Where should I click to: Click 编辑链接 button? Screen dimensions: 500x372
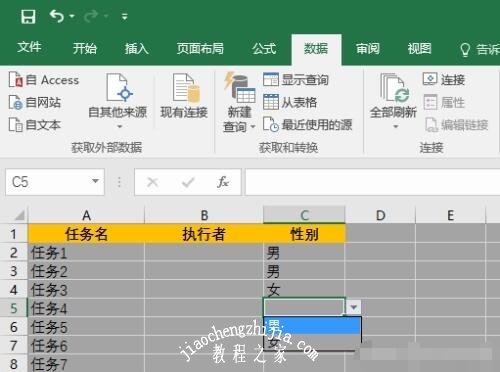tap(457, 125)
